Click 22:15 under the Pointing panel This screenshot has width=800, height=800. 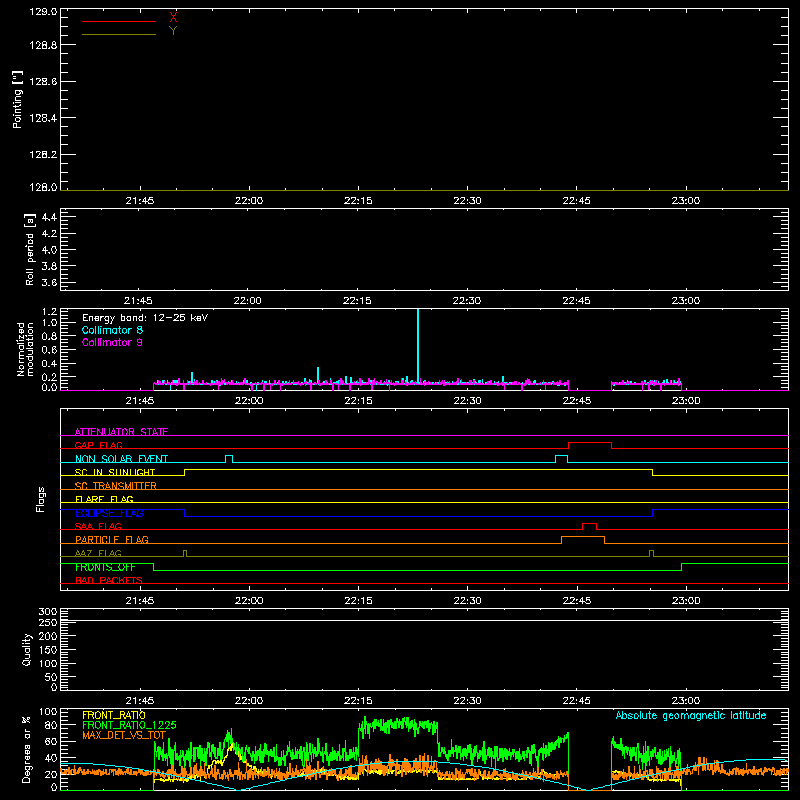[358, 201]
